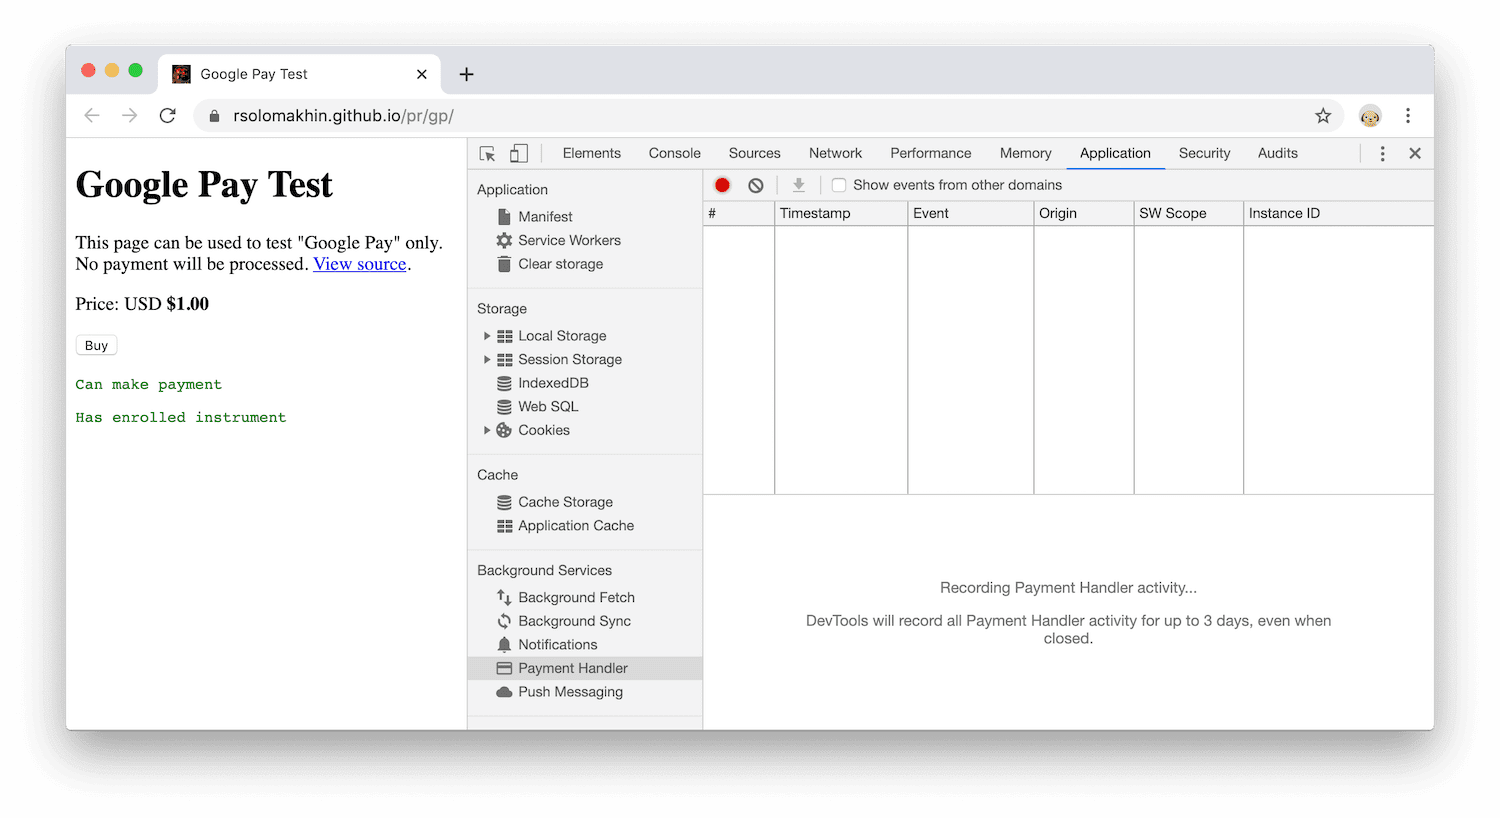Open the DevTools Console tab
Screen dimensions: 1500x818
pos(674,153)
